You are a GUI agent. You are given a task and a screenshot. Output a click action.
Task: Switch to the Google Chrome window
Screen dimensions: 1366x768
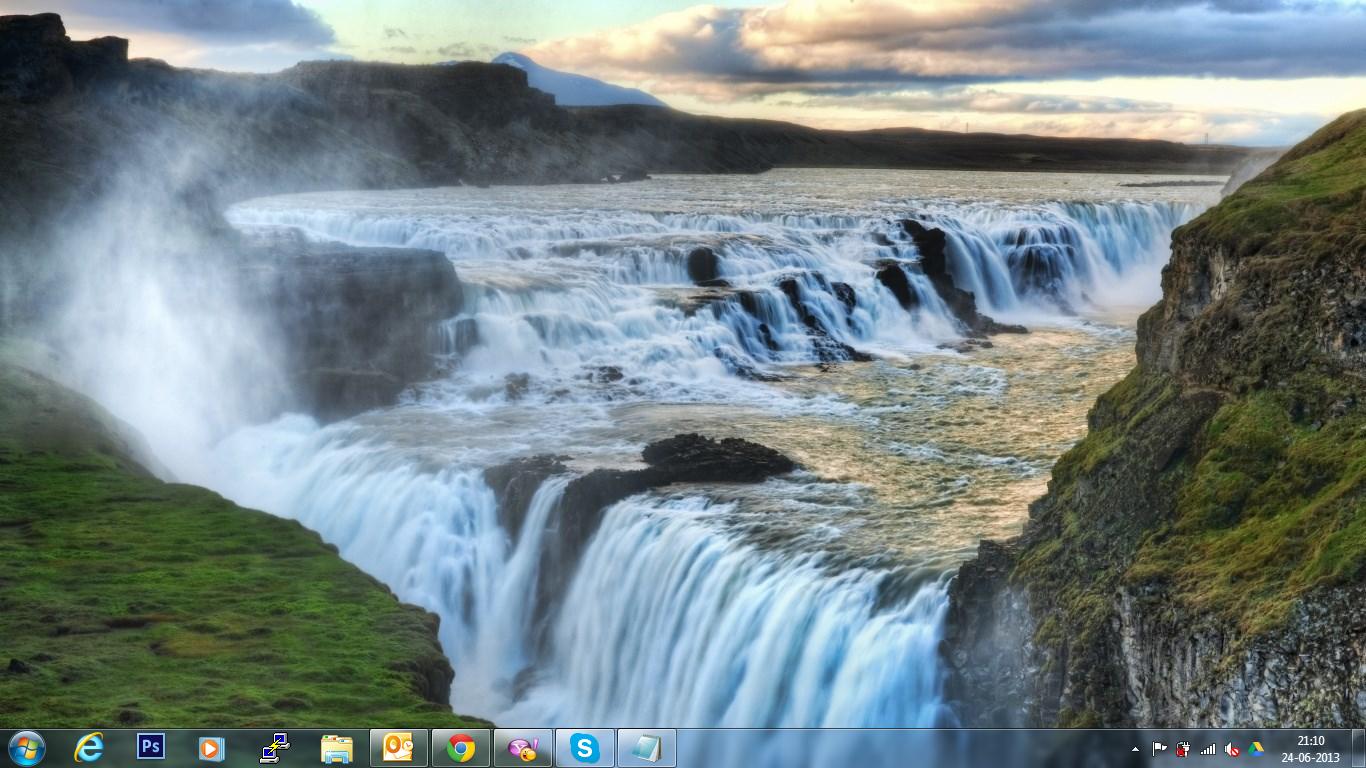[x=461, y=747]
